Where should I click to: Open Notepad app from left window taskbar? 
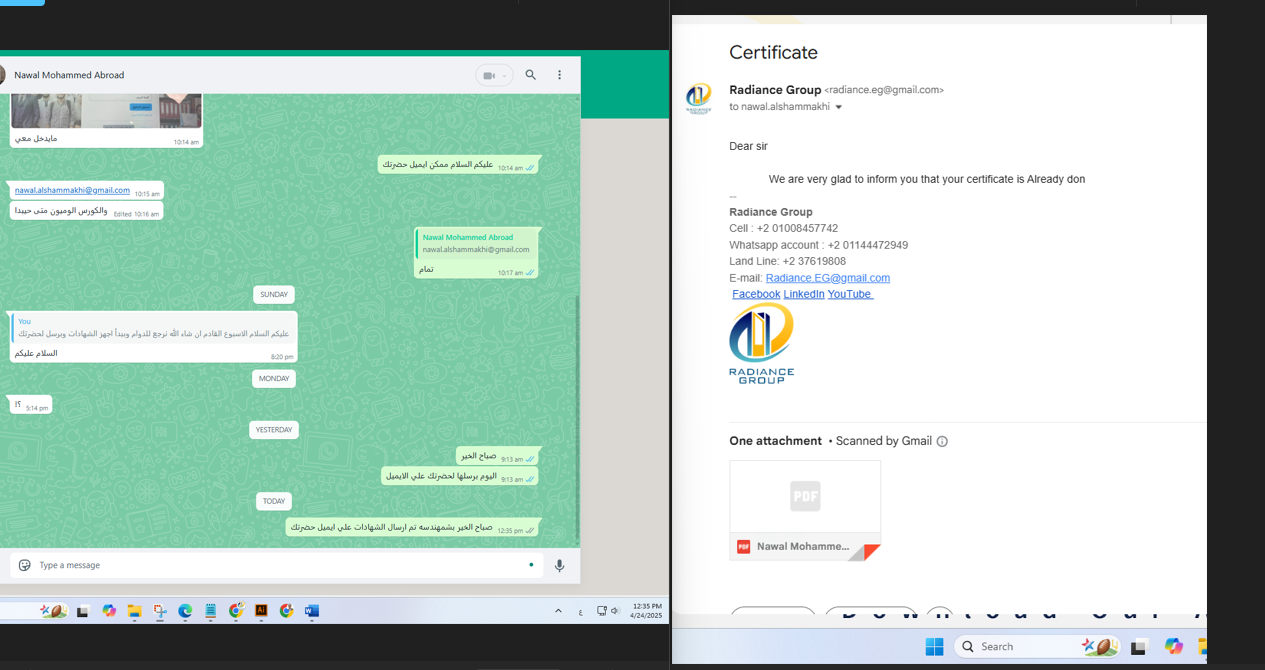click(x=211, y=611)
